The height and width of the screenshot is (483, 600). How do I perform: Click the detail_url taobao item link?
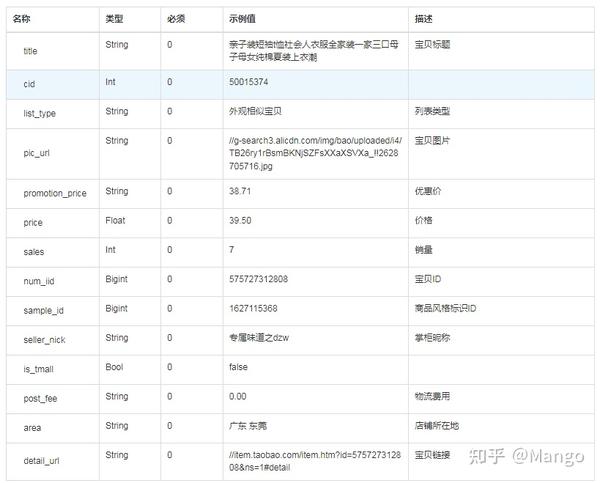click(315, 461)
